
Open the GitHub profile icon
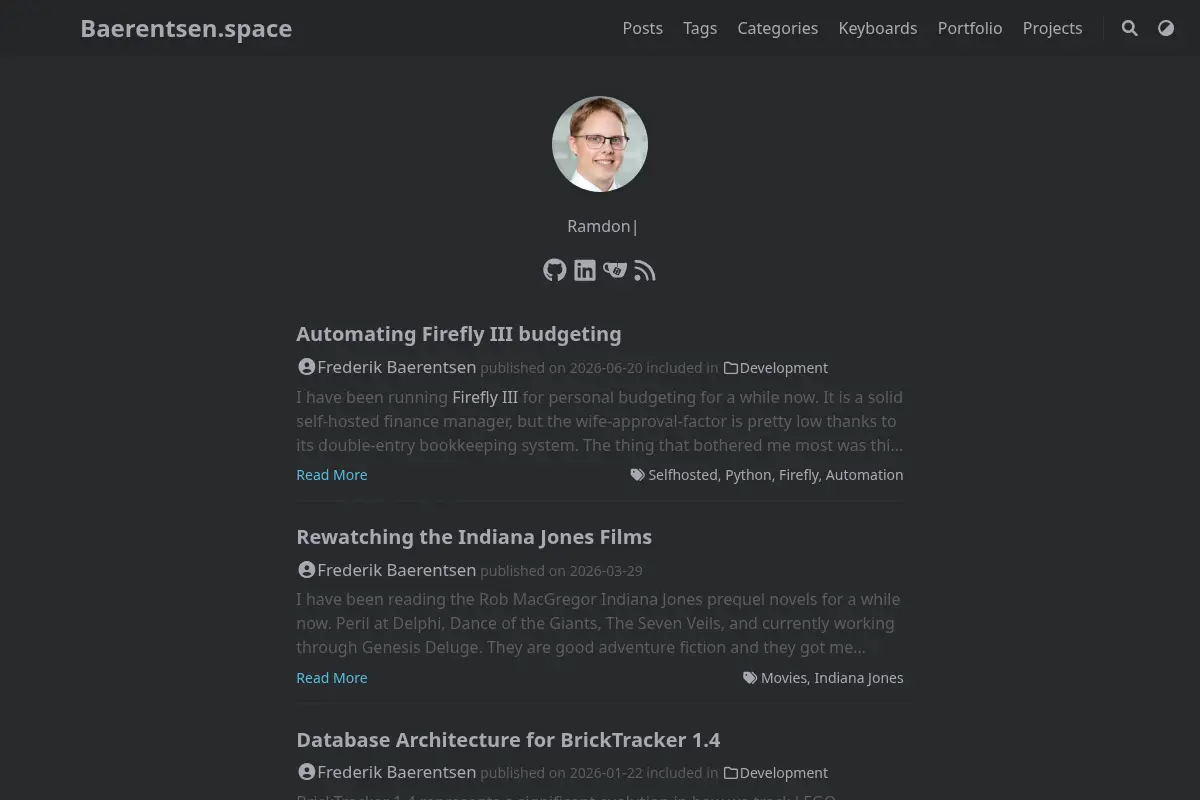click(555, 270)
